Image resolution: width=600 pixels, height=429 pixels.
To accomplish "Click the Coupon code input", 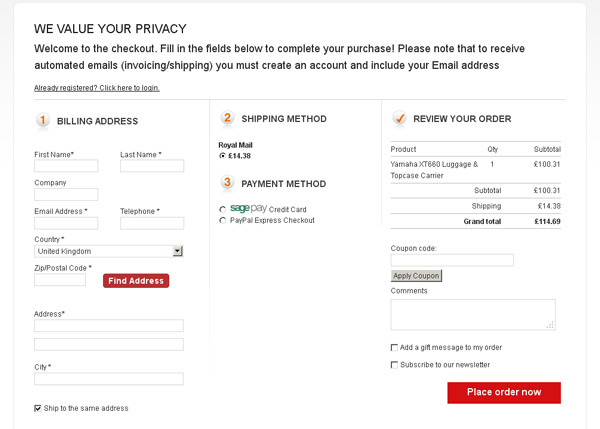I will [x=452, y=260].
